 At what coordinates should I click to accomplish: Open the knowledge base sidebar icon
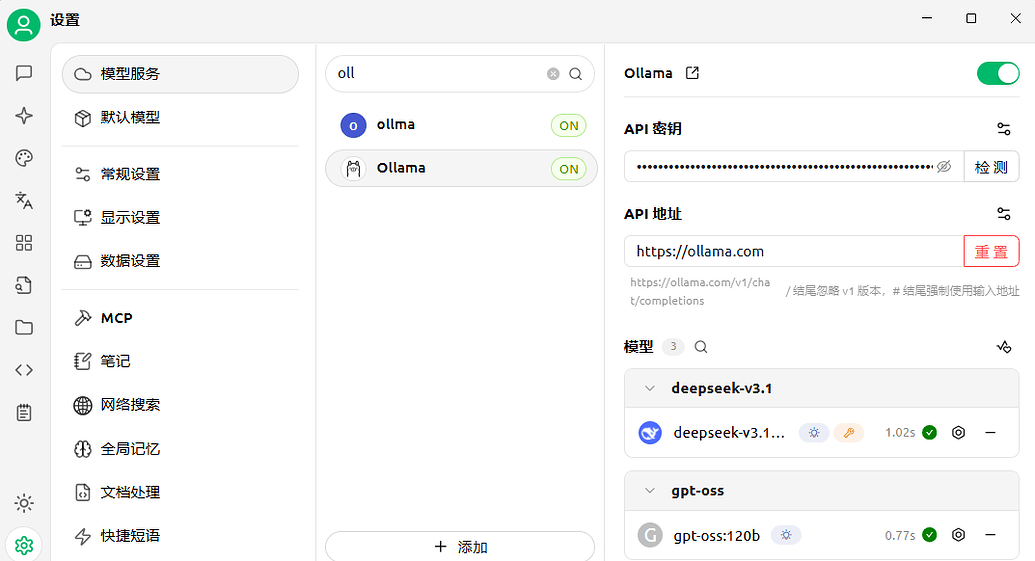(x=24, y=285)
